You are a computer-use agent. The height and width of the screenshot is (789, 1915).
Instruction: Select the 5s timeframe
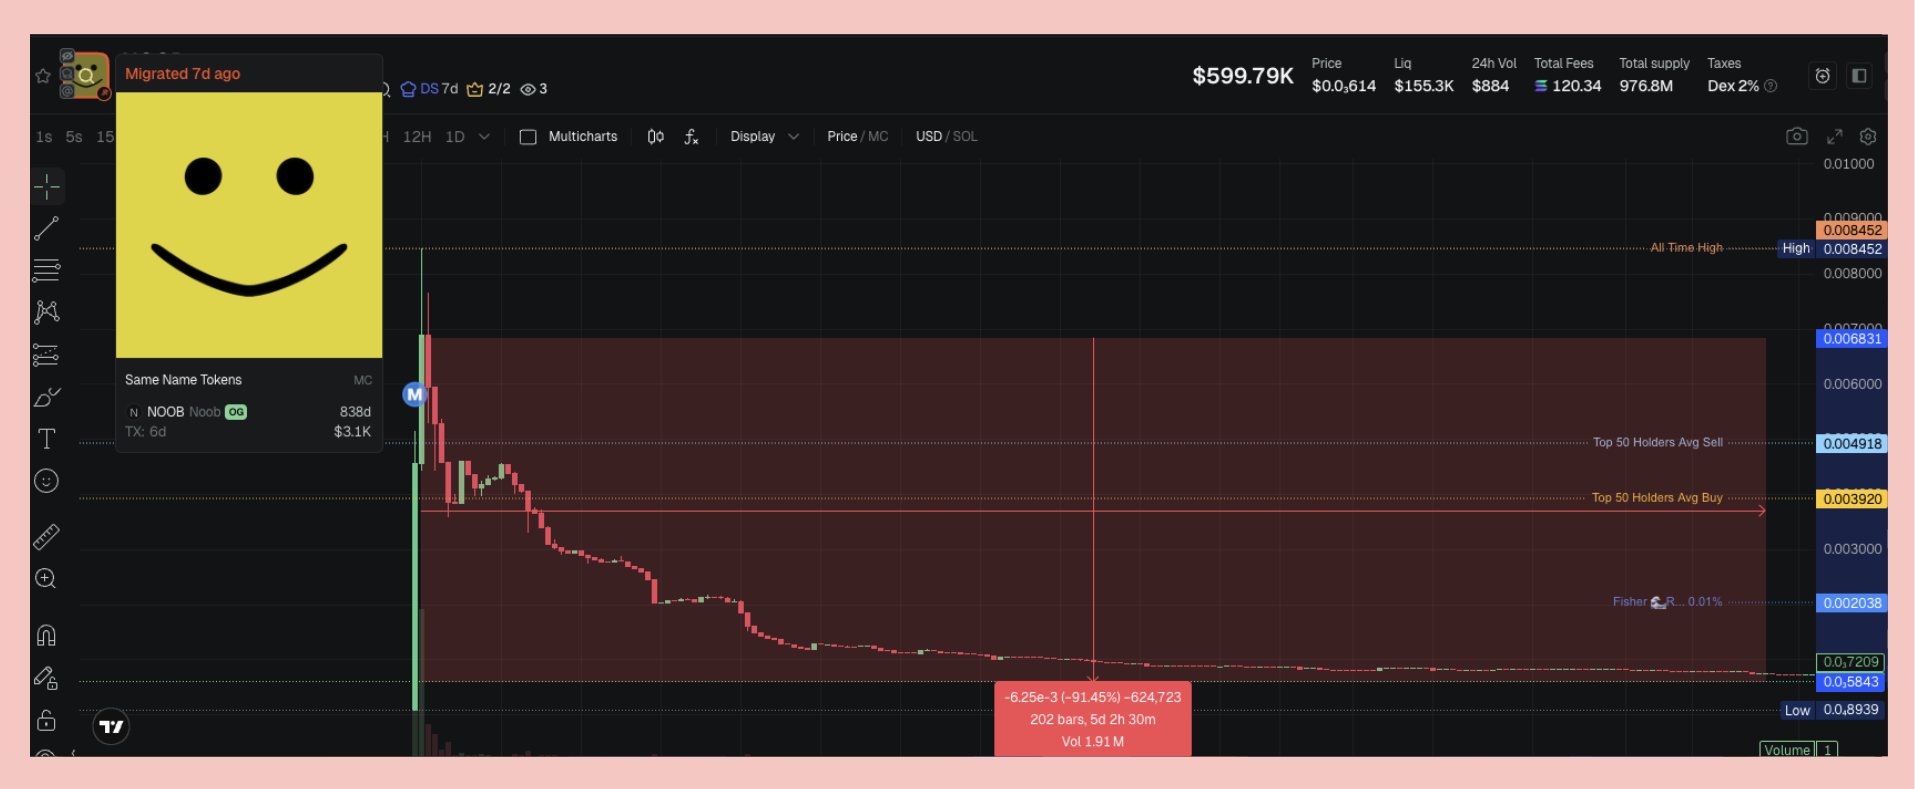(74, 137)
